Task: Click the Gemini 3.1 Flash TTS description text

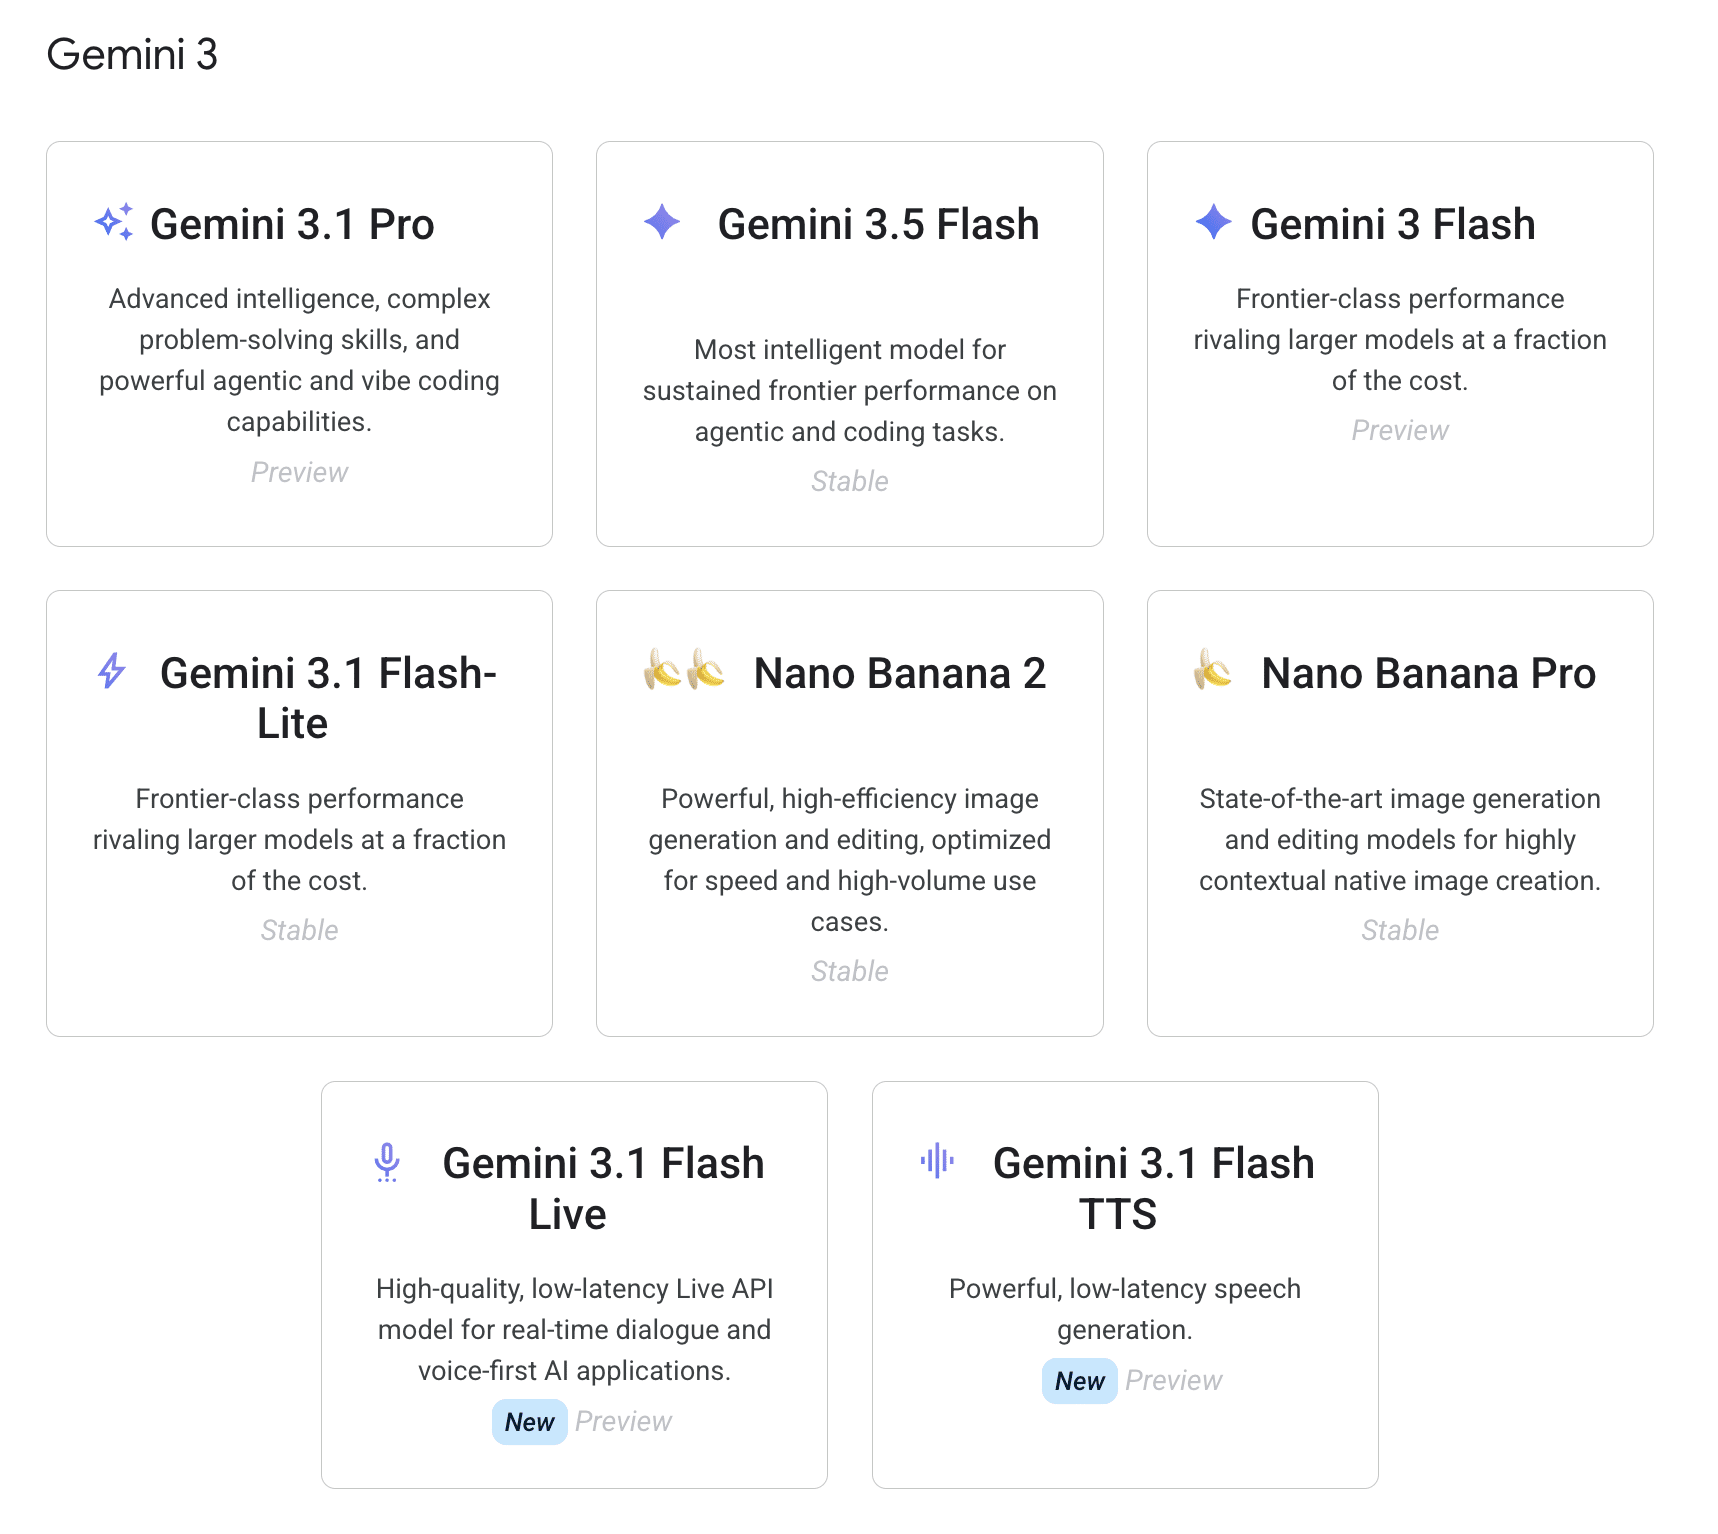Action: point(1125,1309)
